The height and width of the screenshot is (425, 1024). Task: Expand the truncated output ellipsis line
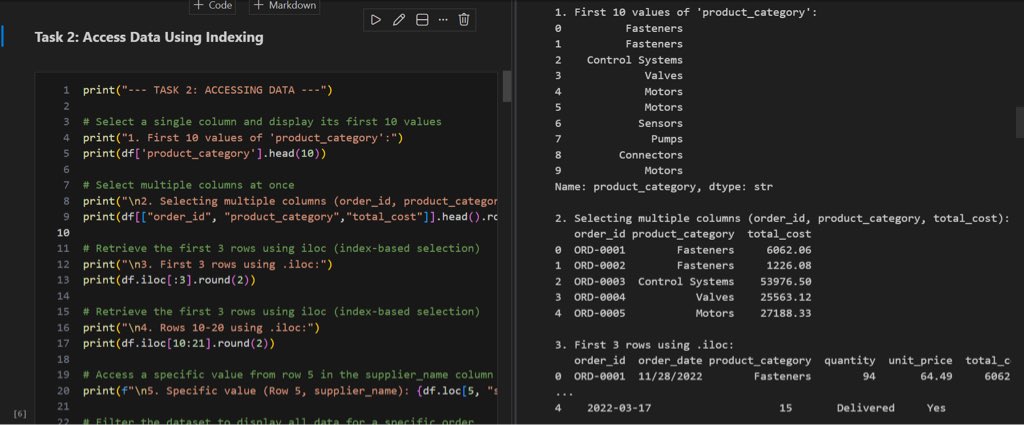pyautogui.click(x=564, y=394)
